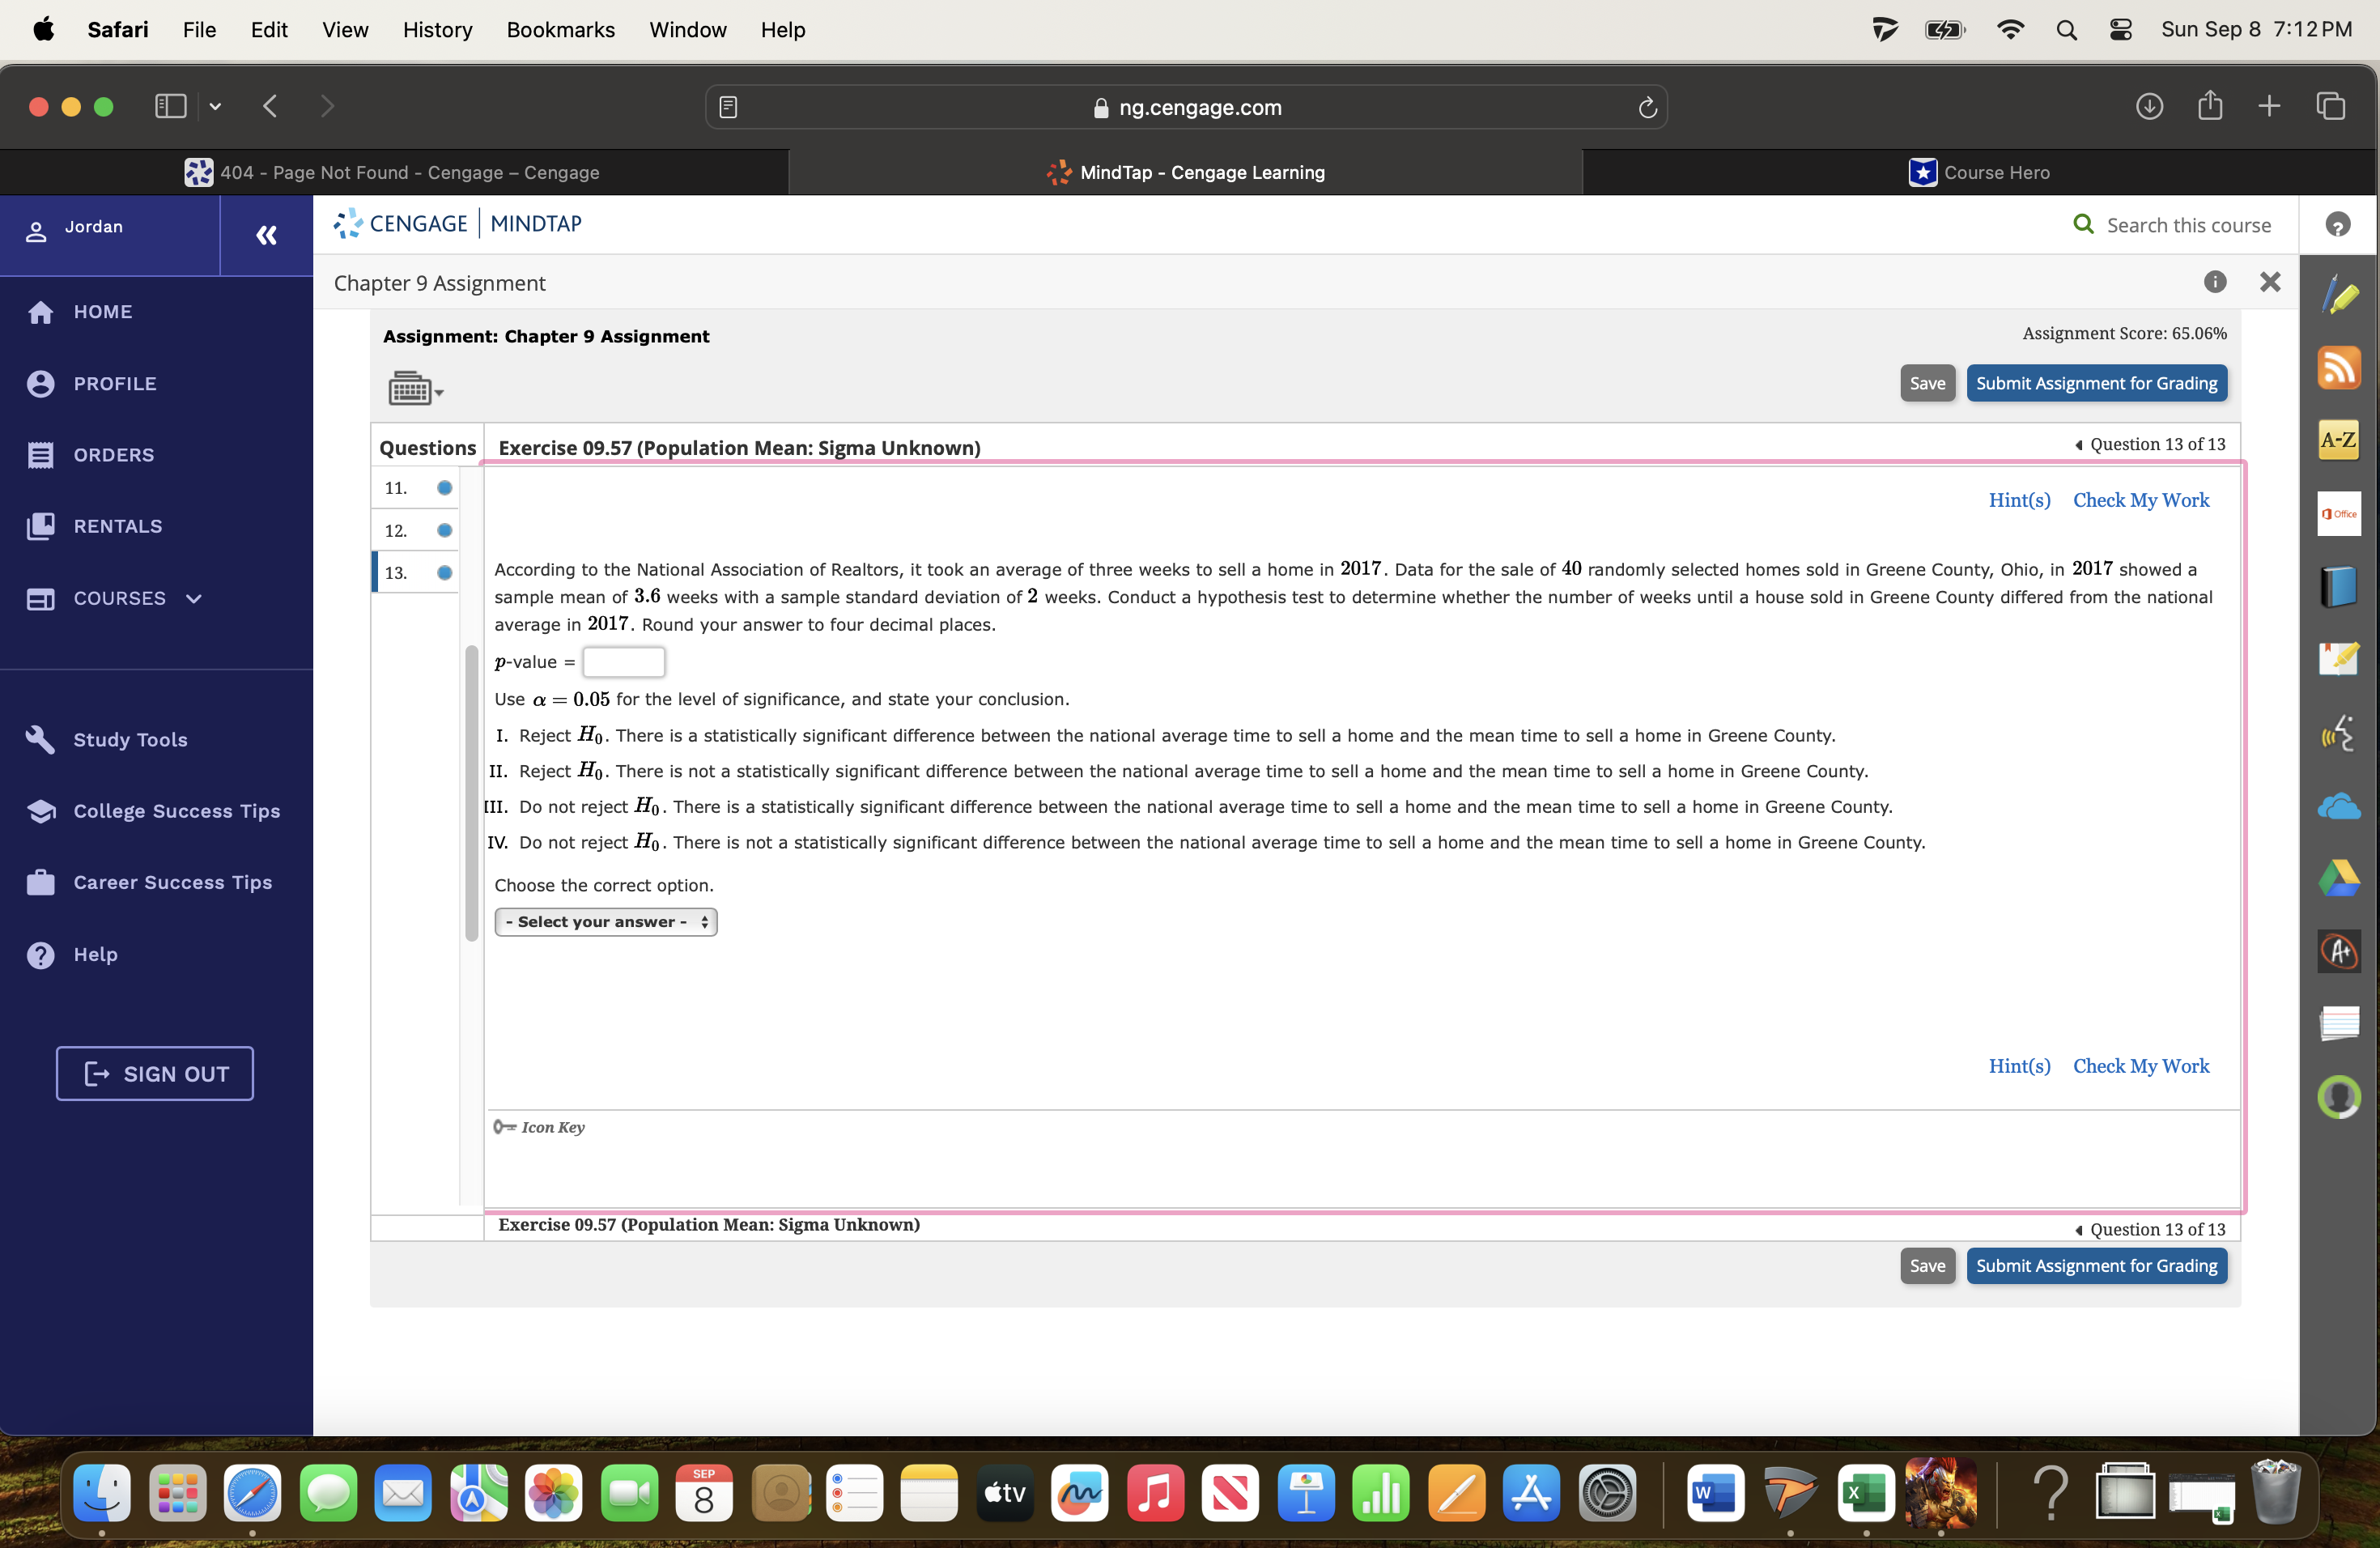The image size is (2380, 1548).
Task: Open the OneDrive cloud icon in sidebar
Action: click(2340, 807)
